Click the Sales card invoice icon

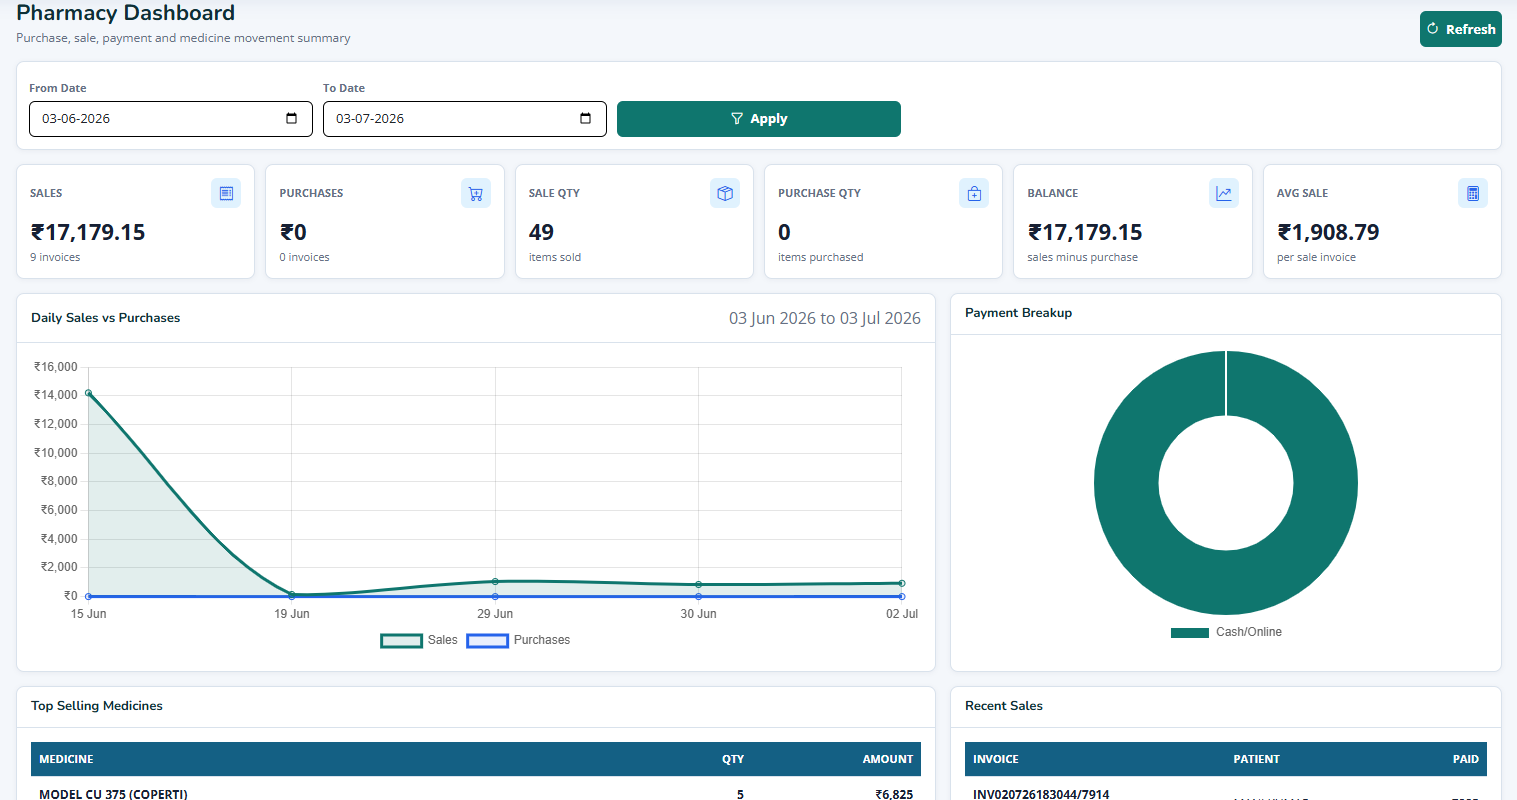[226, 193]
